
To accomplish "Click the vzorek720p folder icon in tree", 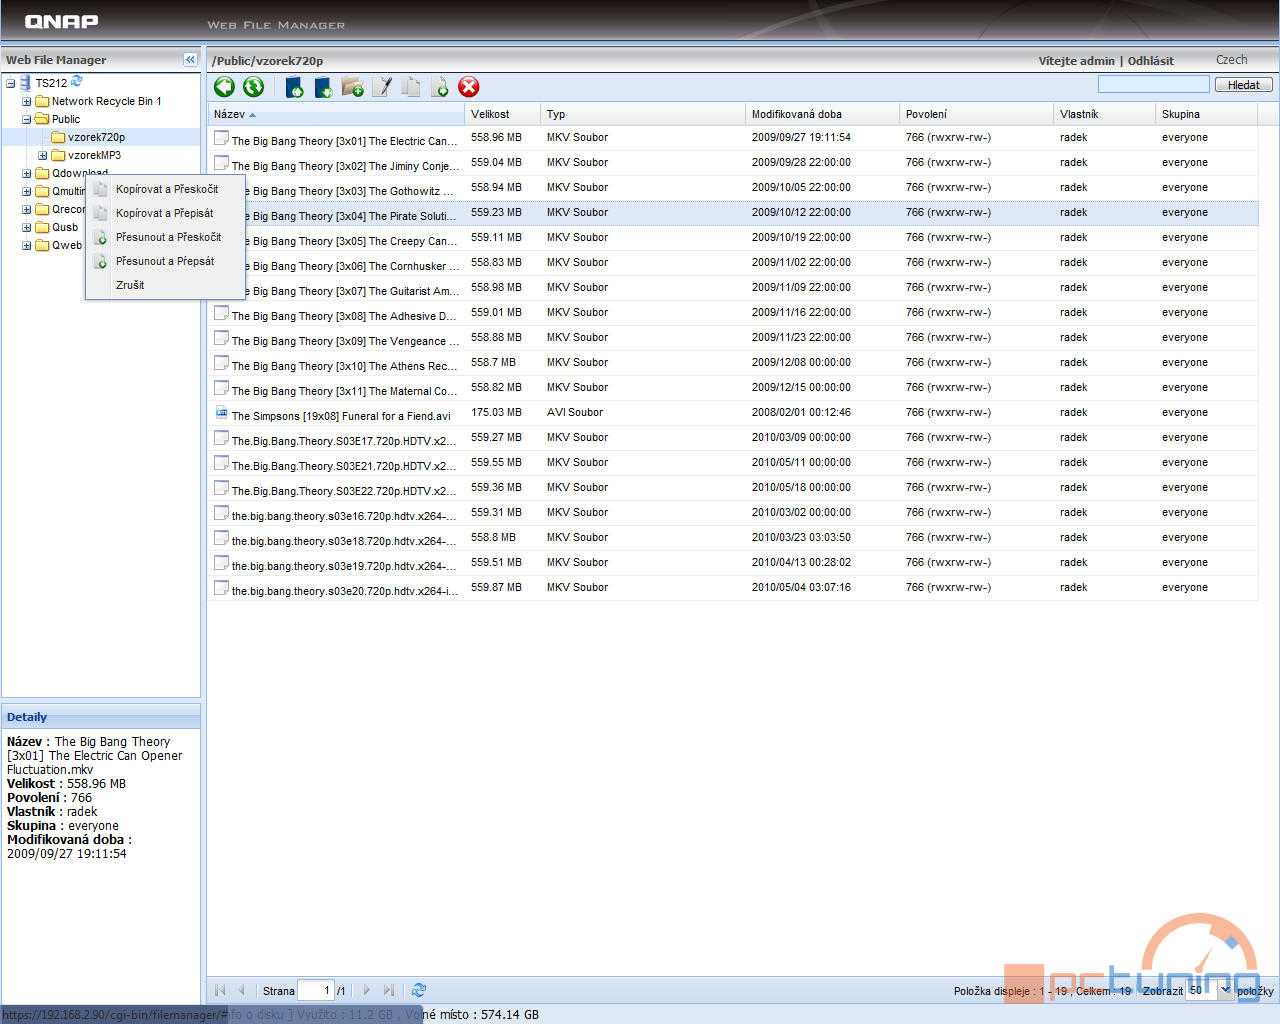I will (58, 137).
